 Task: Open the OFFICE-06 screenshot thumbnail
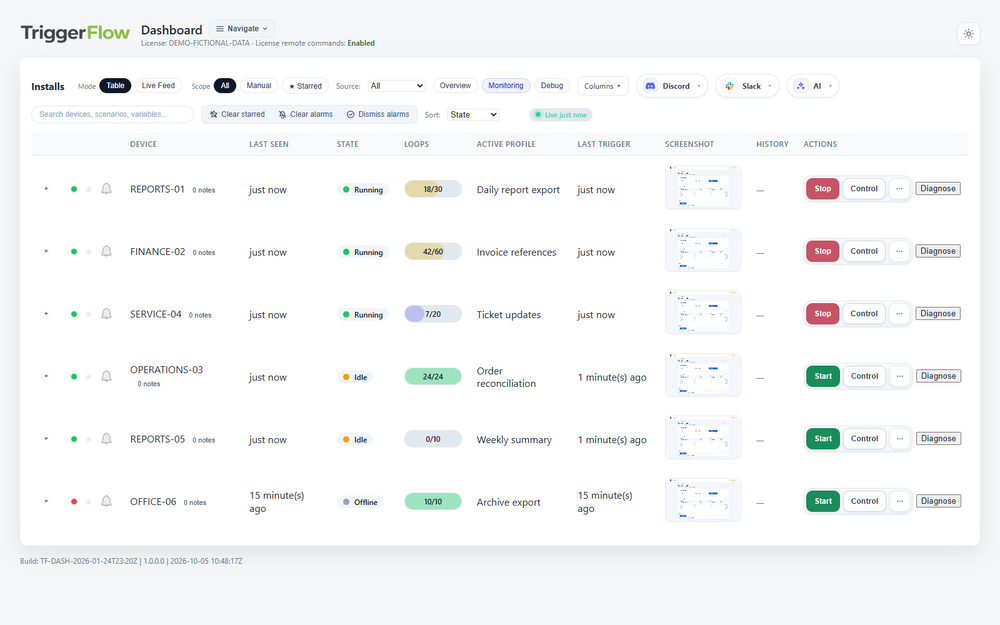[x=703, y=500]
